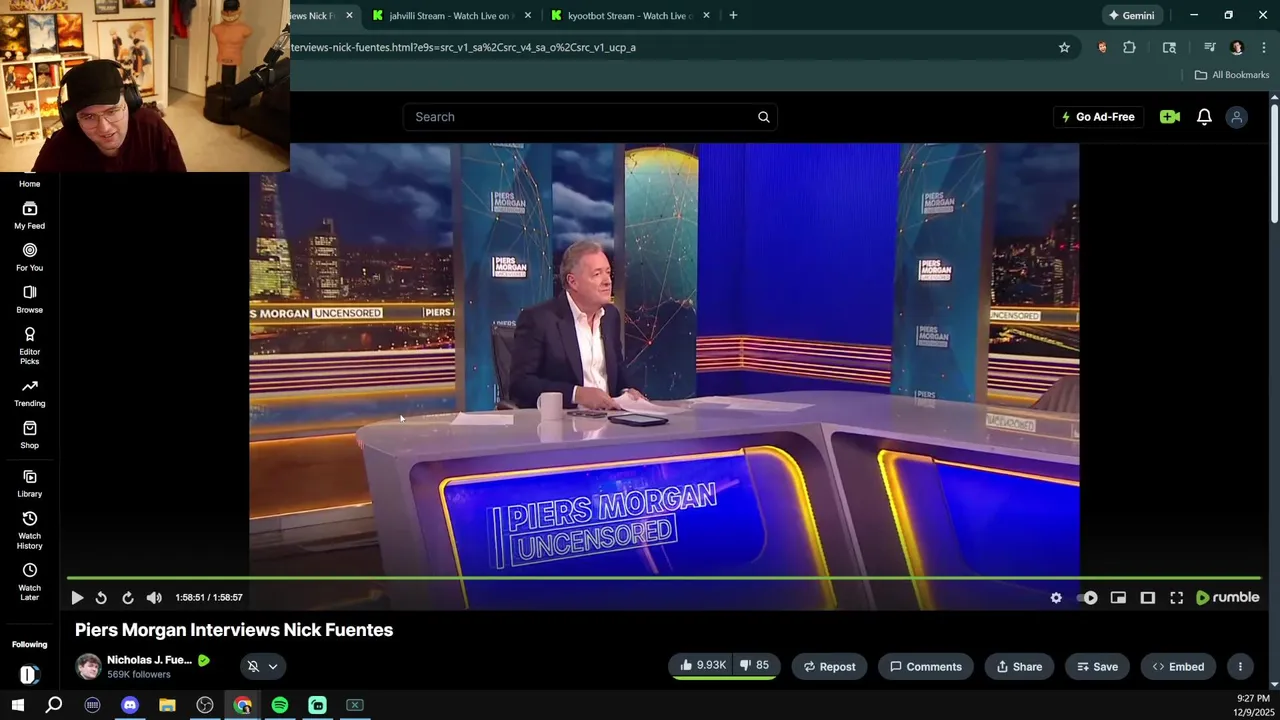The height and width of the screenshot is (720, 1280).
Task: Close the kyootbot Stream tab
Action: click(706, 15)
